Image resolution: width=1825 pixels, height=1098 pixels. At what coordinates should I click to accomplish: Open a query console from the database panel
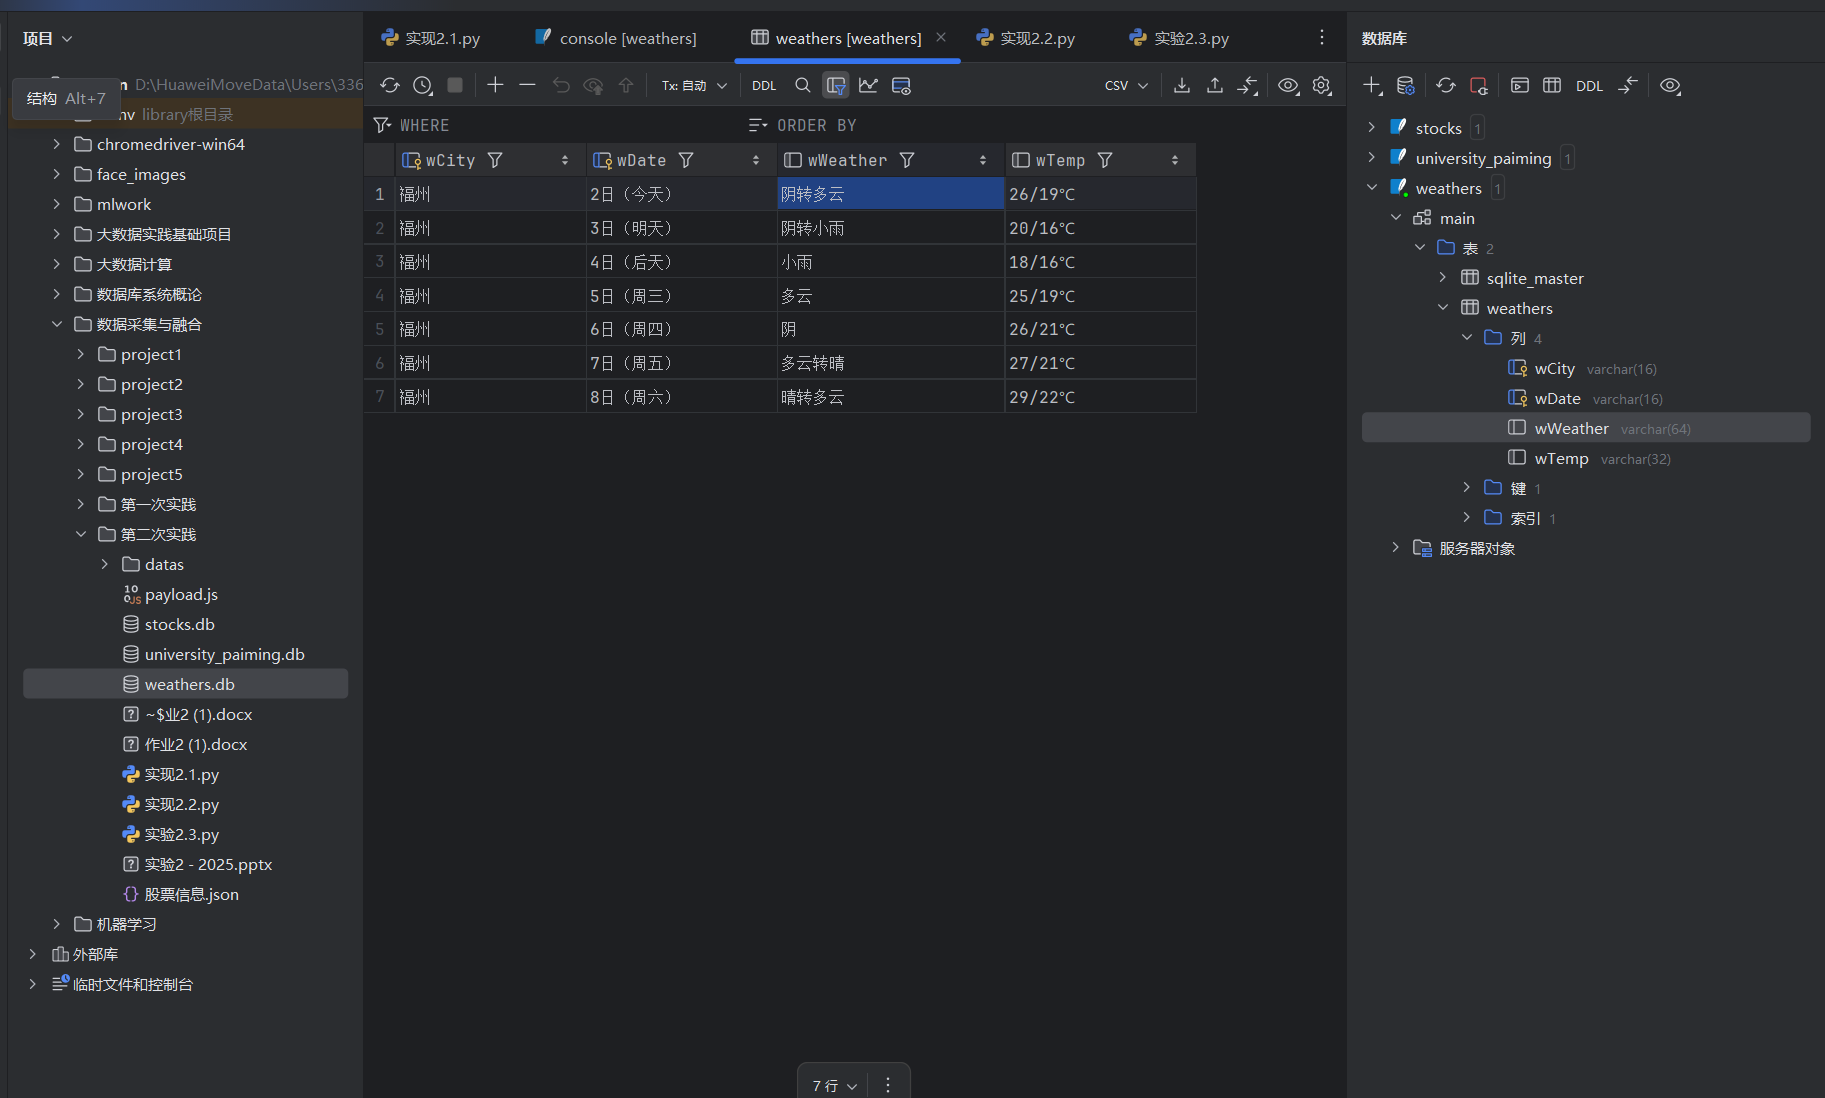1520,86
